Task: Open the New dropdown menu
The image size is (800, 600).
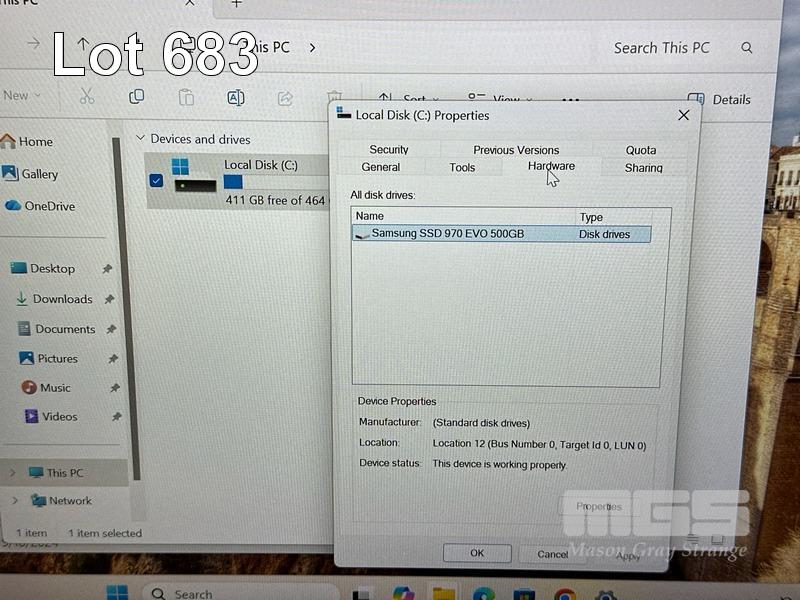Action: 22,96
